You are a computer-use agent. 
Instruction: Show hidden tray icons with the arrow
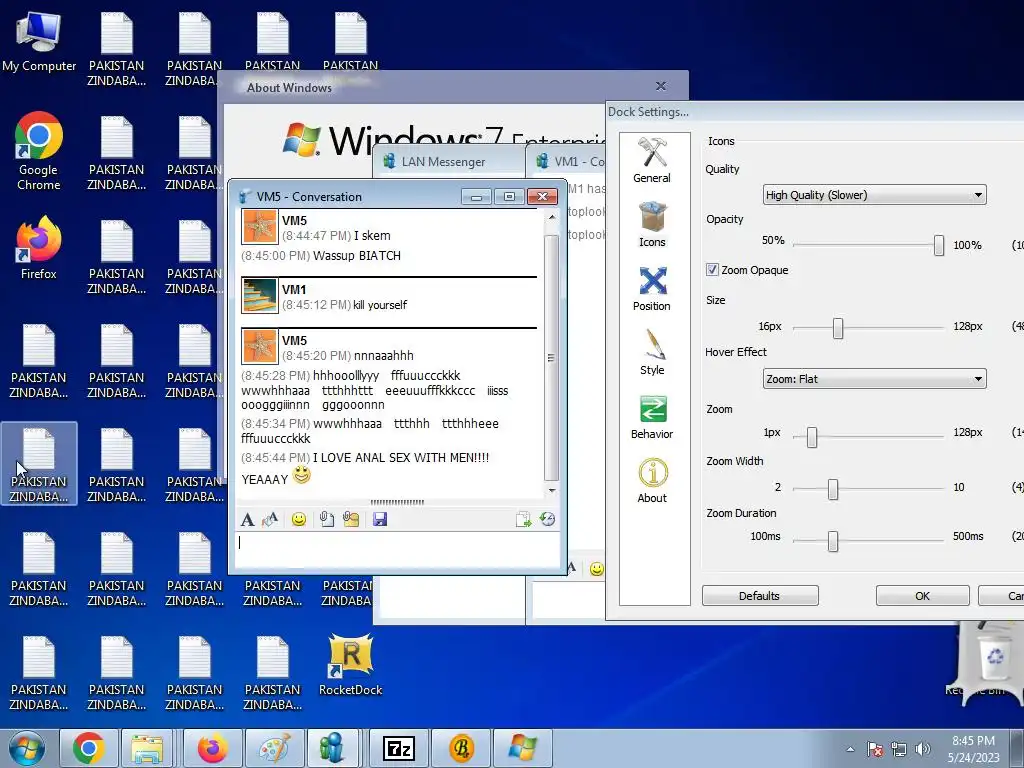(850, 749)
